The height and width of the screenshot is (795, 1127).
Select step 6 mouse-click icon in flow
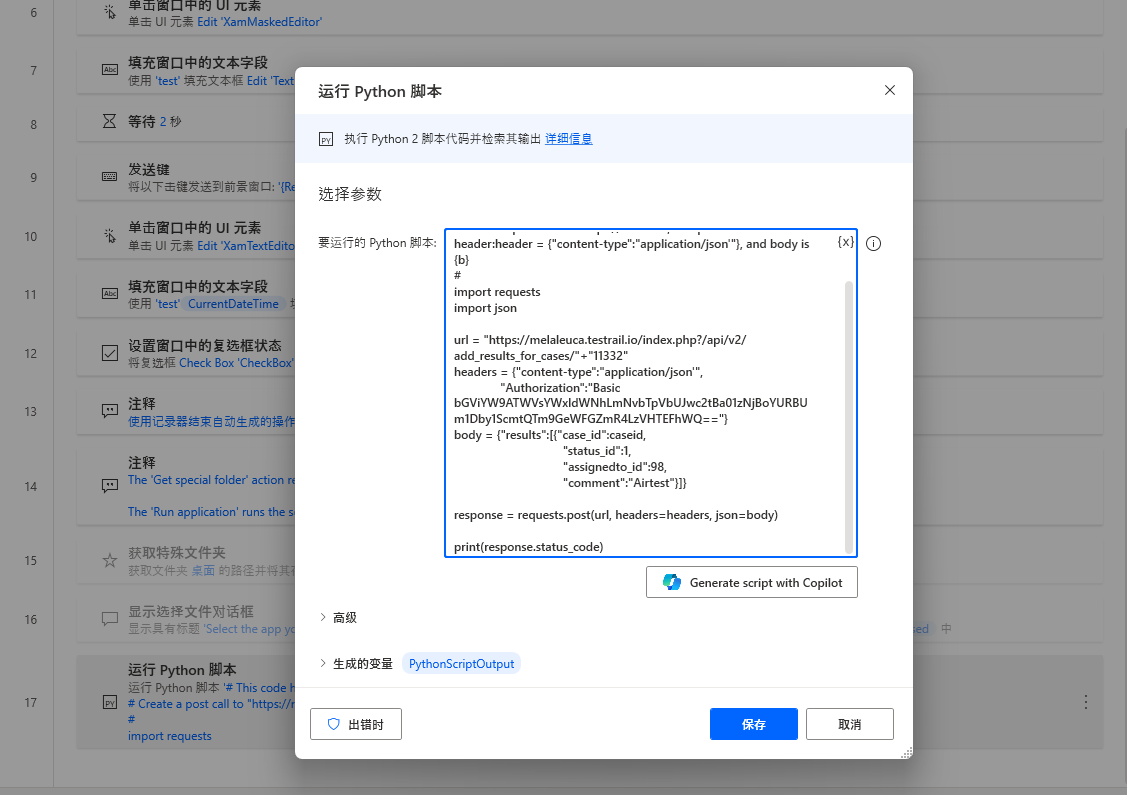coord(109,12)
